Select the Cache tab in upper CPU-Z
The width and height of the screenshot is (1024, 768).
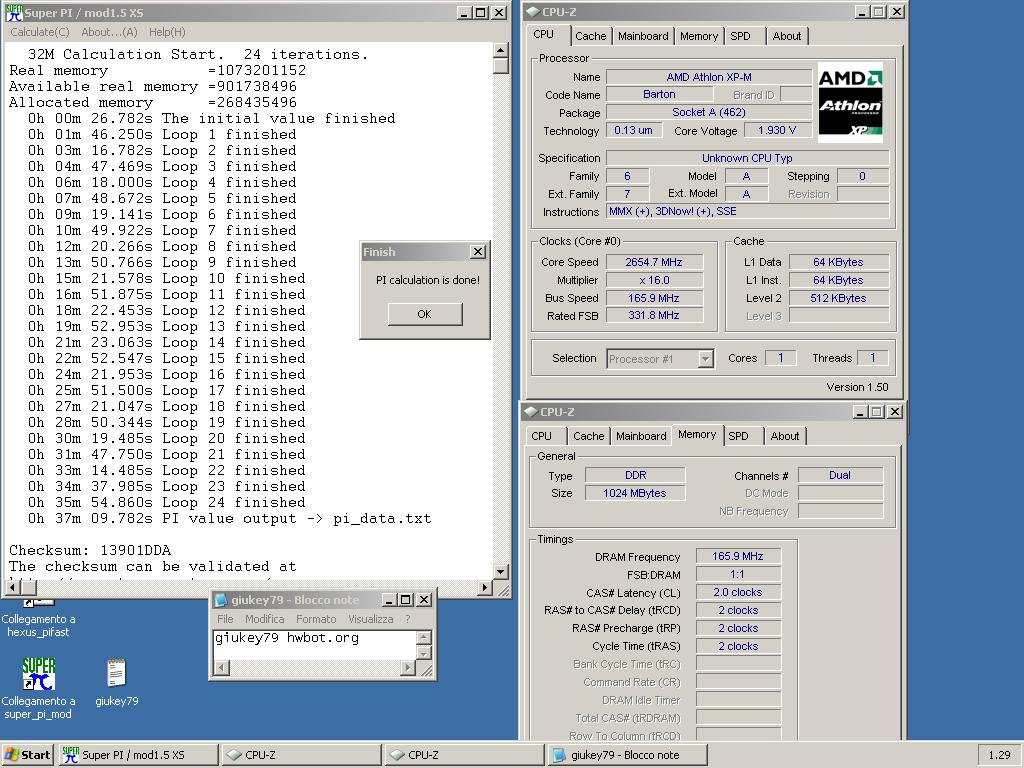pos(590,37)
